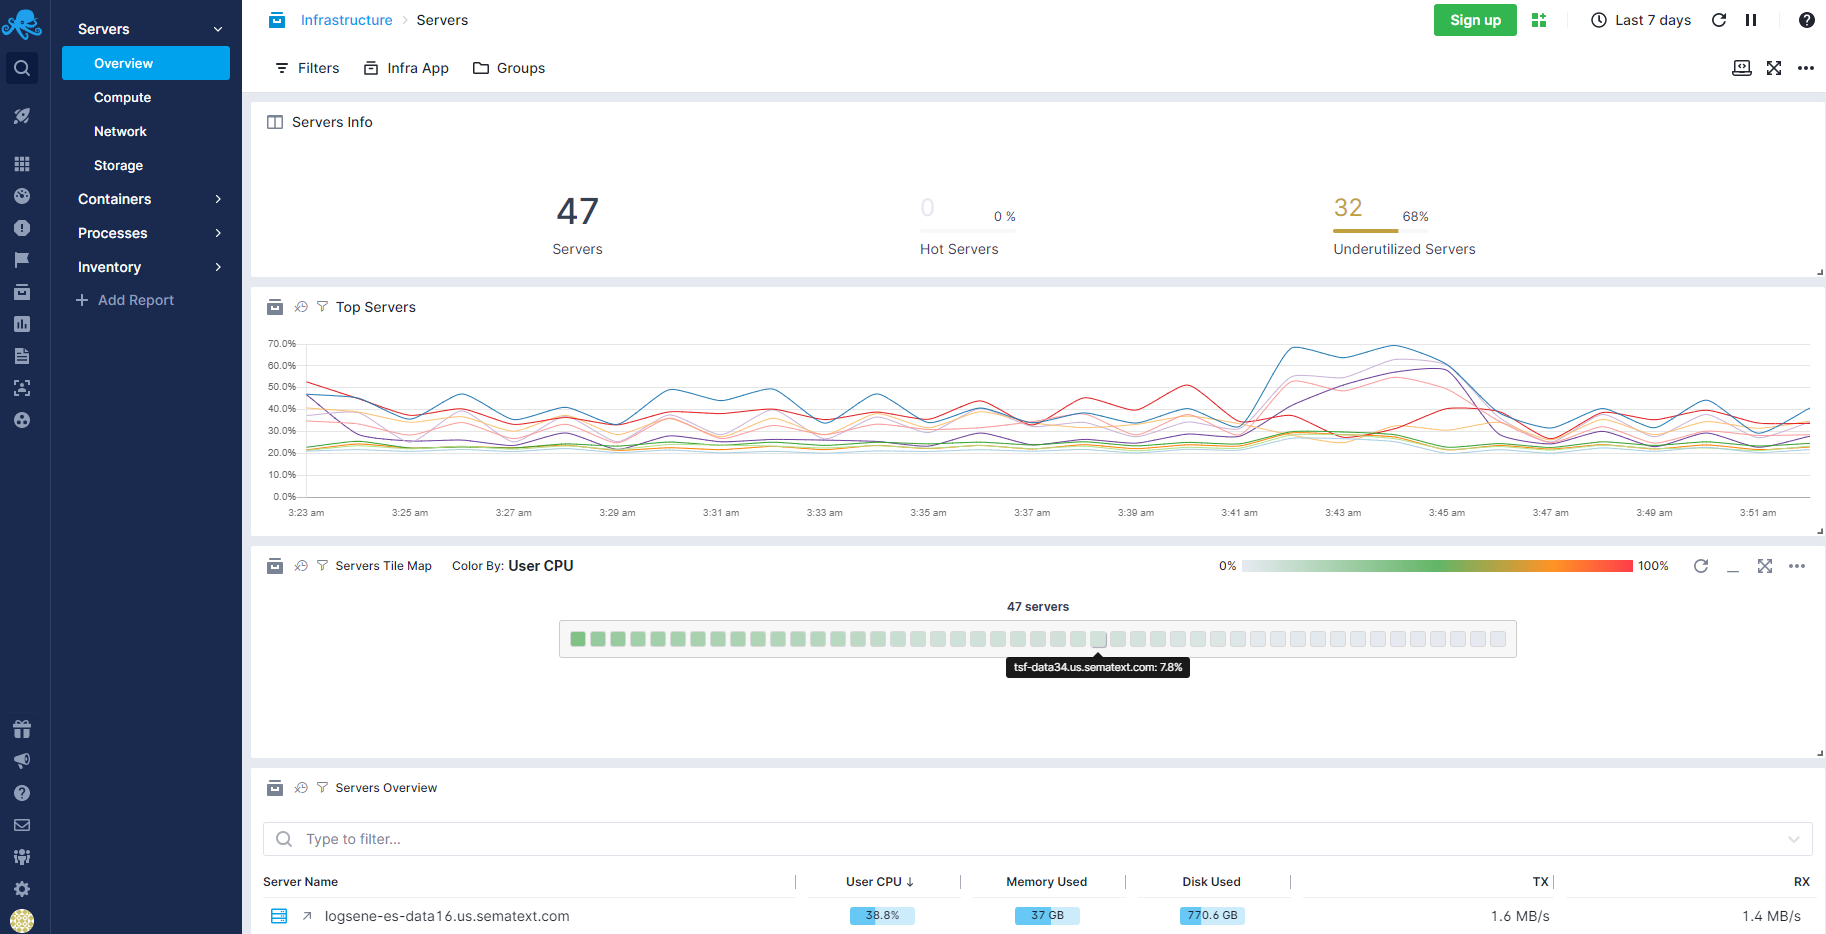The height and width of the screenshot is (934, 1826).
Task: Select the Overview menu item
Action: [146, 63]
